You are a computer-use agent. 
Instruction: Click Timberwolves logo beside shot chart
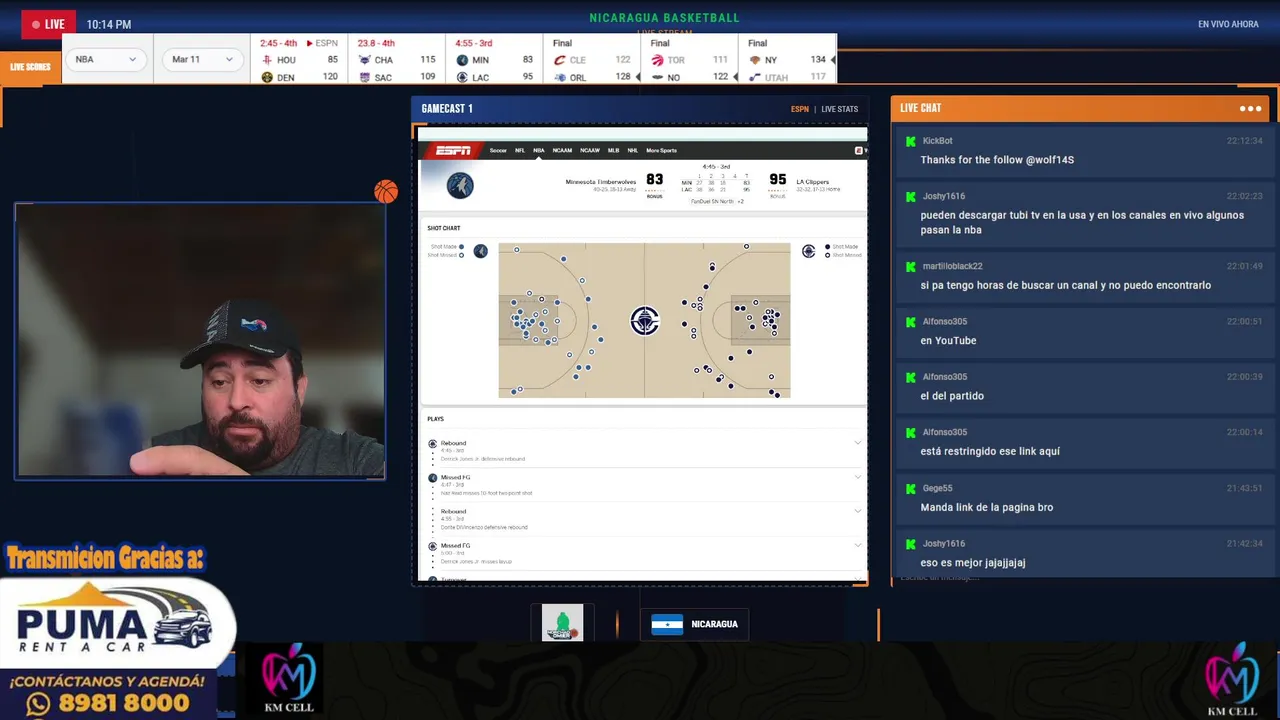[481, 251]
